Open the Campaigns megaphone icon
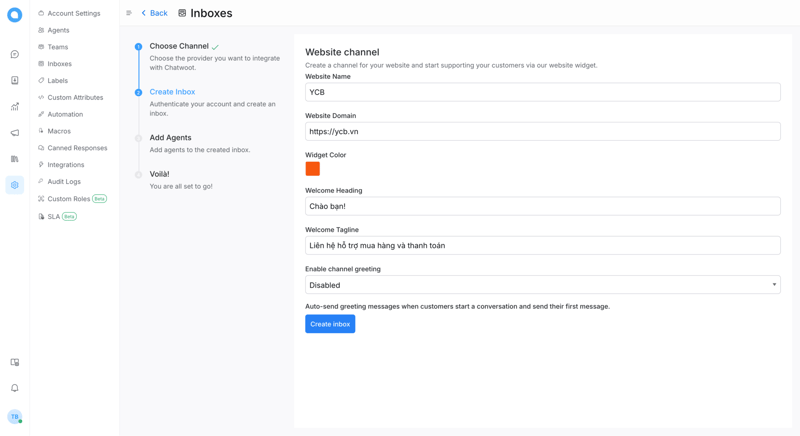The image size is (800, 436). (x=15, y=133)
